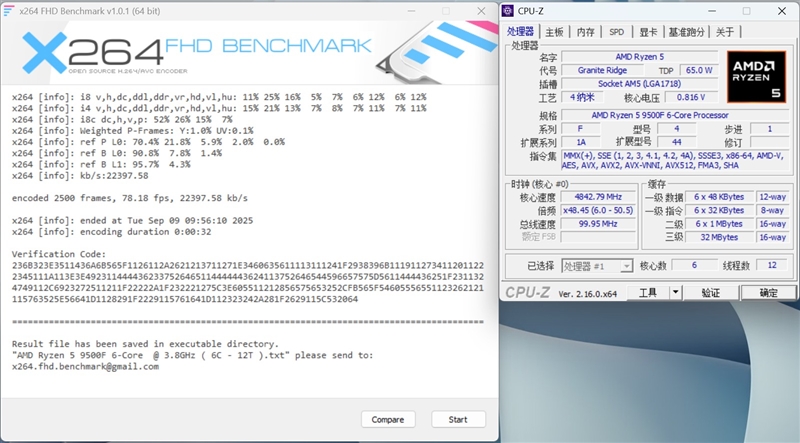The width and height of the screenshot is (800, 443).
Task: Go to the 关于 tab
Action: (725, 32)
